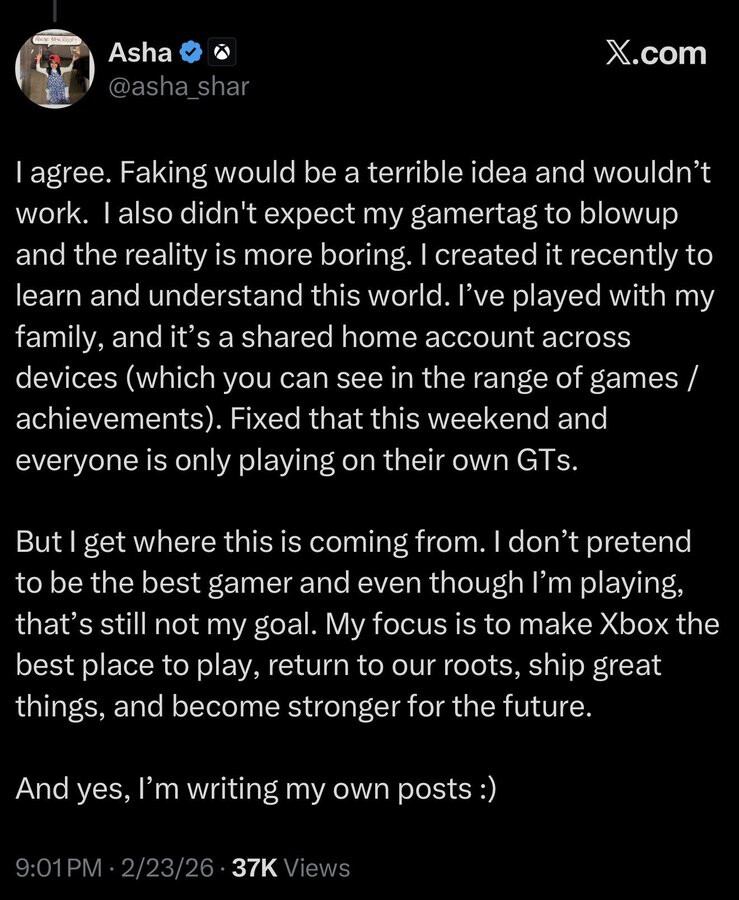Click the 37K view count number

click(254, 867)
